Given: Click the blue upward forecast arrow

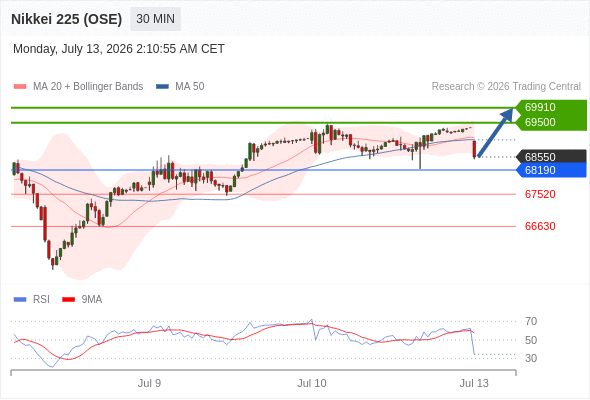Looking at the screenshot, I should pos(496,132).
